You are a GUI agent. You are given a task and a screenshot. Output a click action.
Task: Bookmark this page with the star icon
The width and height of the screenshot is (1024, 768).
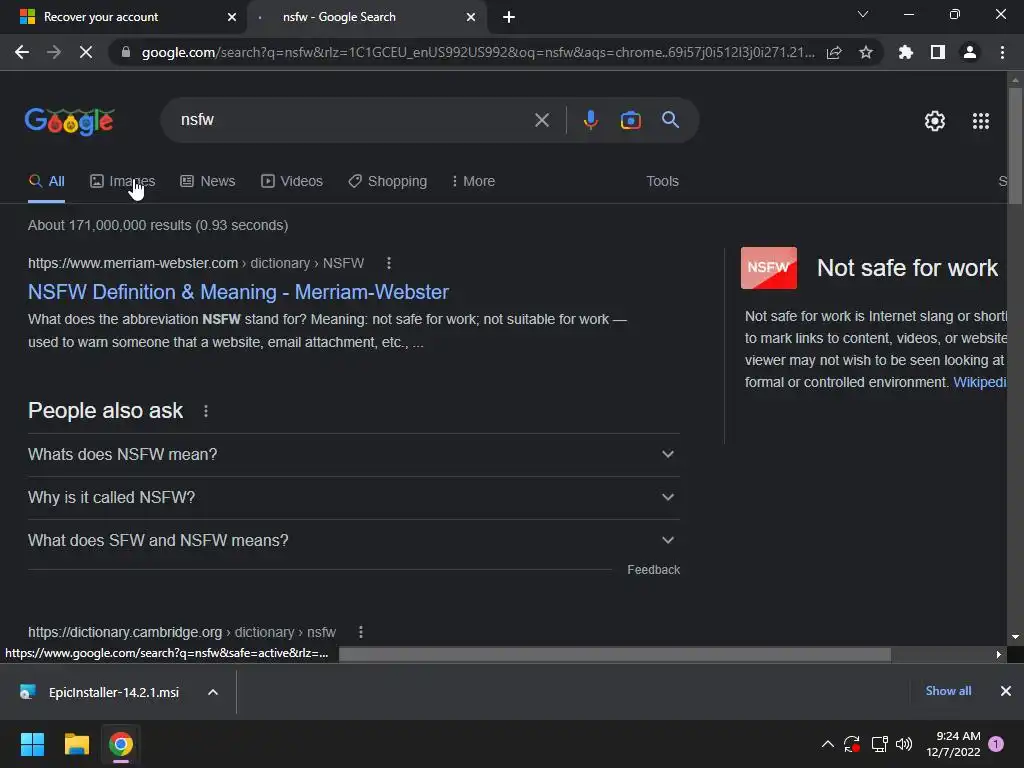(x=866, y=52)
